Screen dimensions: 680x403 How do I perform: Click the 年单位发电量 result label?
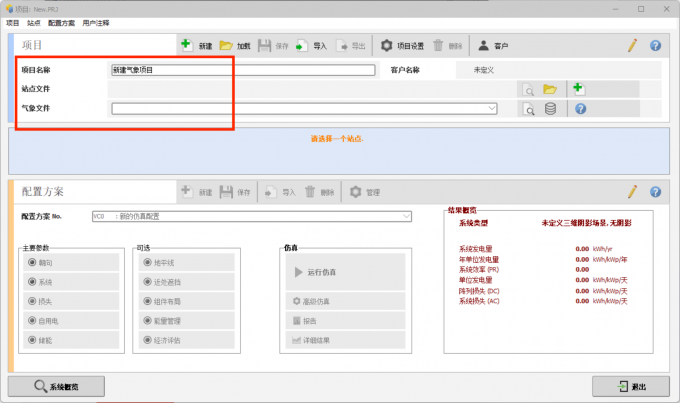479,259
